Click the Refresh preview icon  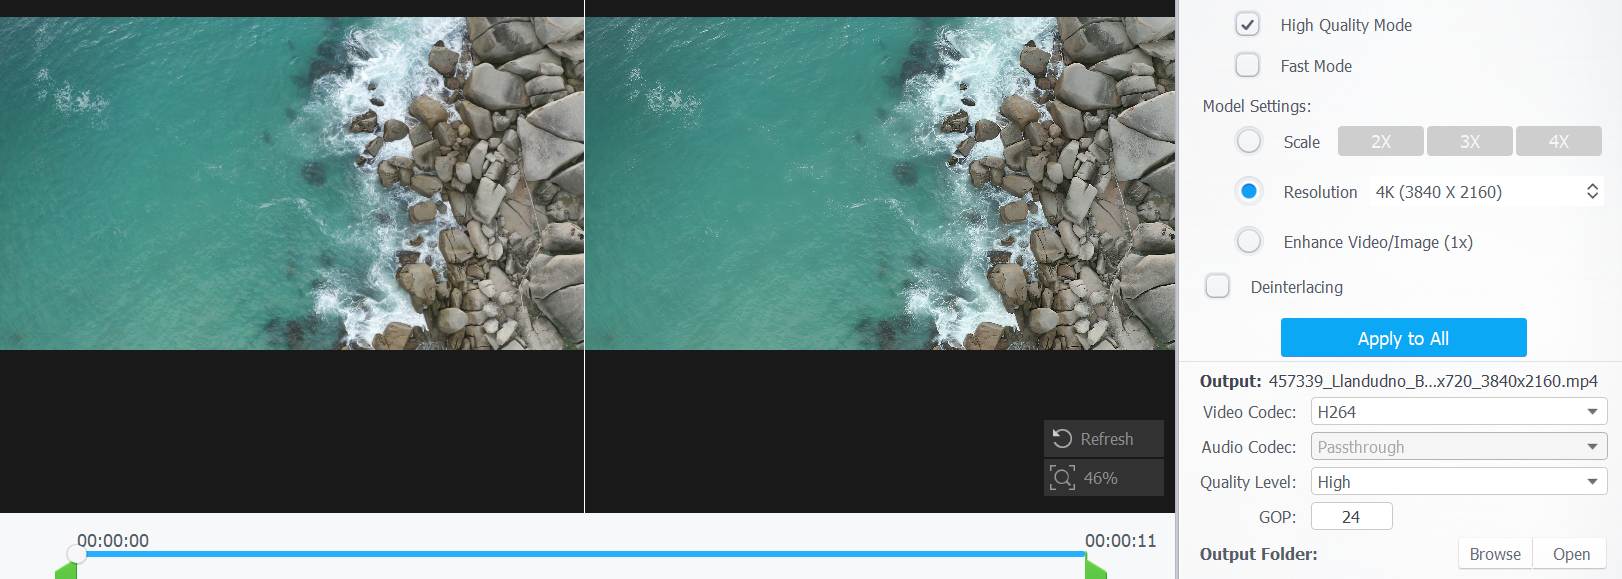[x=1062, y=439]
